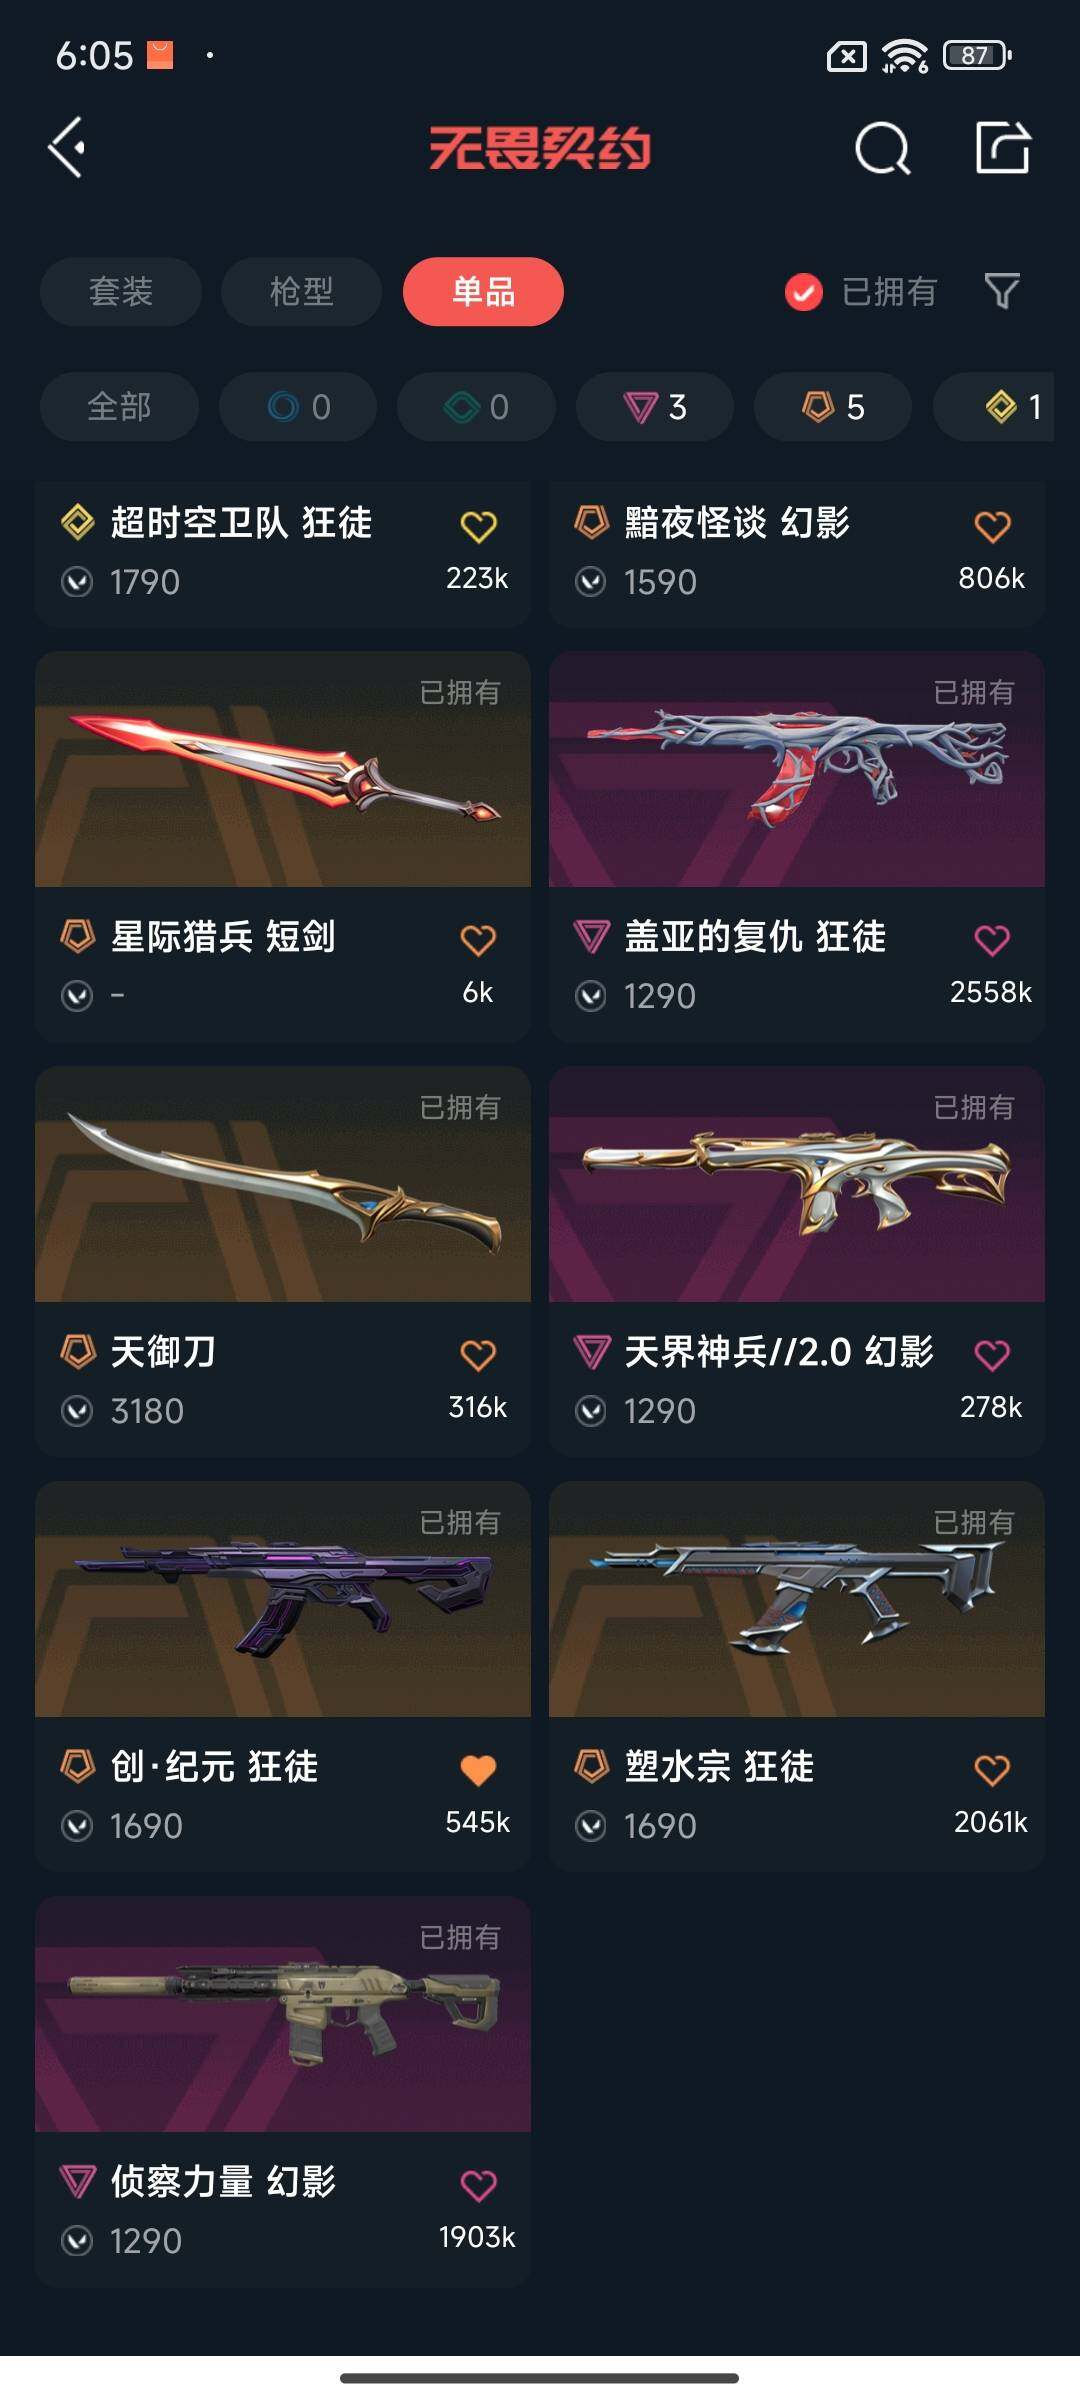Favorite 天界神兵//2.0 幻影 heart toggle
This screenshot has width=1080, height=2400.
tap(992, 1355)
